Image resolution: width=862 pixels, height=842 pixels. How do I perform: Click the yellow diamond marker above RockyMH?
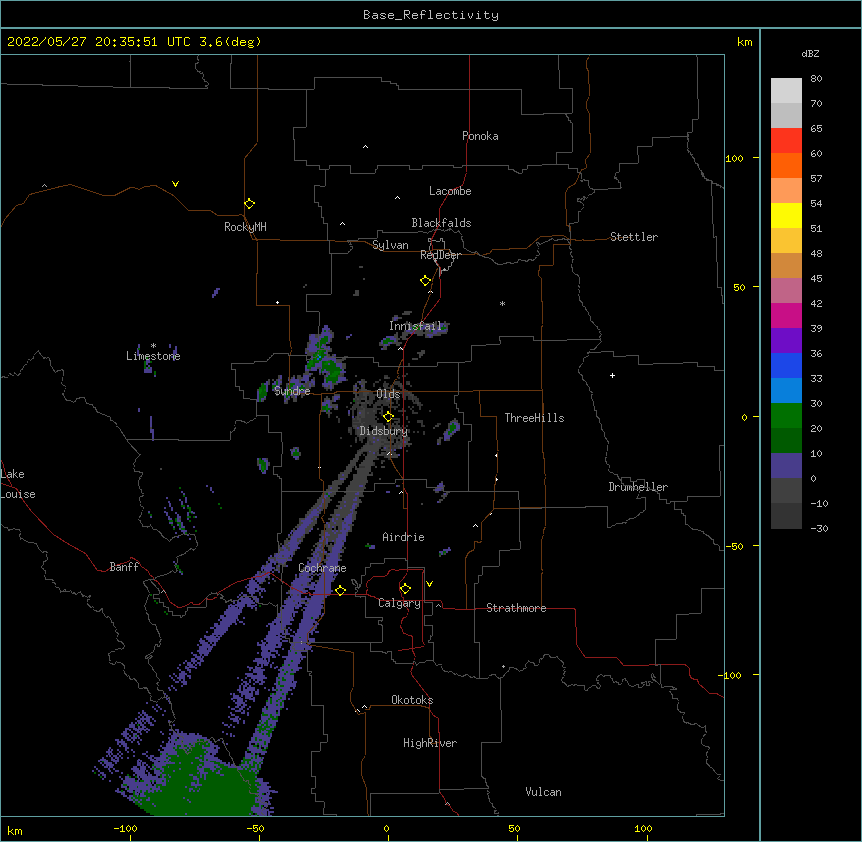click(249, 204)
